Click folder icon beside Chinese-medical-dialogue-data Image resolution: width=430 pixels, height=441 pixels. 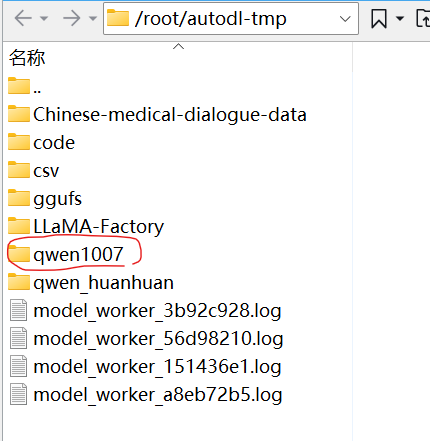tap(19, 114)
